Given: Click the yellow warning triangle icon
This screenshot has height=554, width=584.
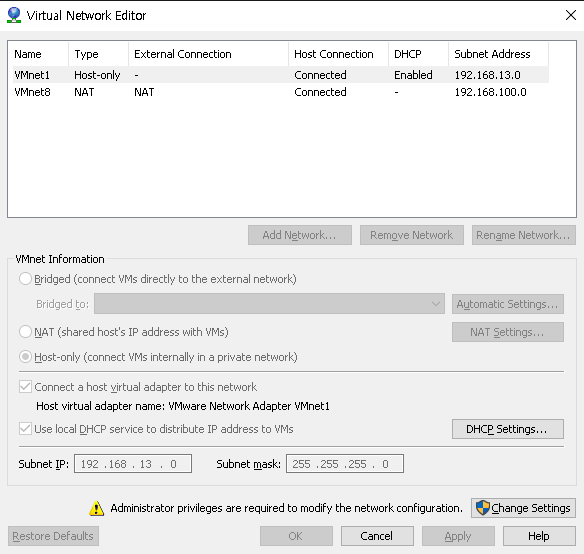Looking at the screenshot, I should click(96, 509).
